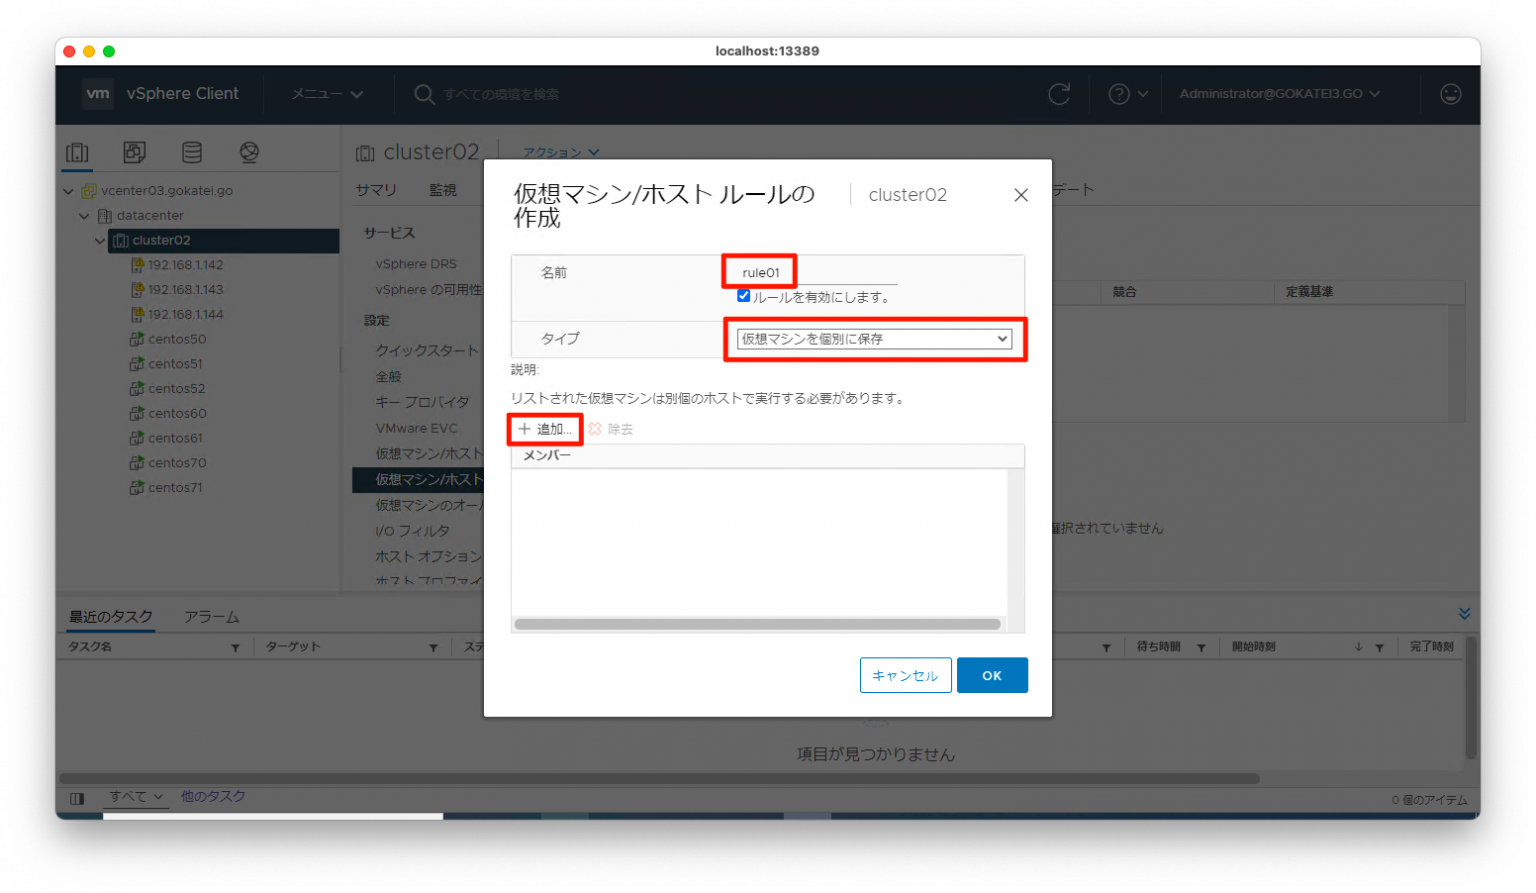Collapse the tasks panel with the double-chevron icon

(1464, 613)
